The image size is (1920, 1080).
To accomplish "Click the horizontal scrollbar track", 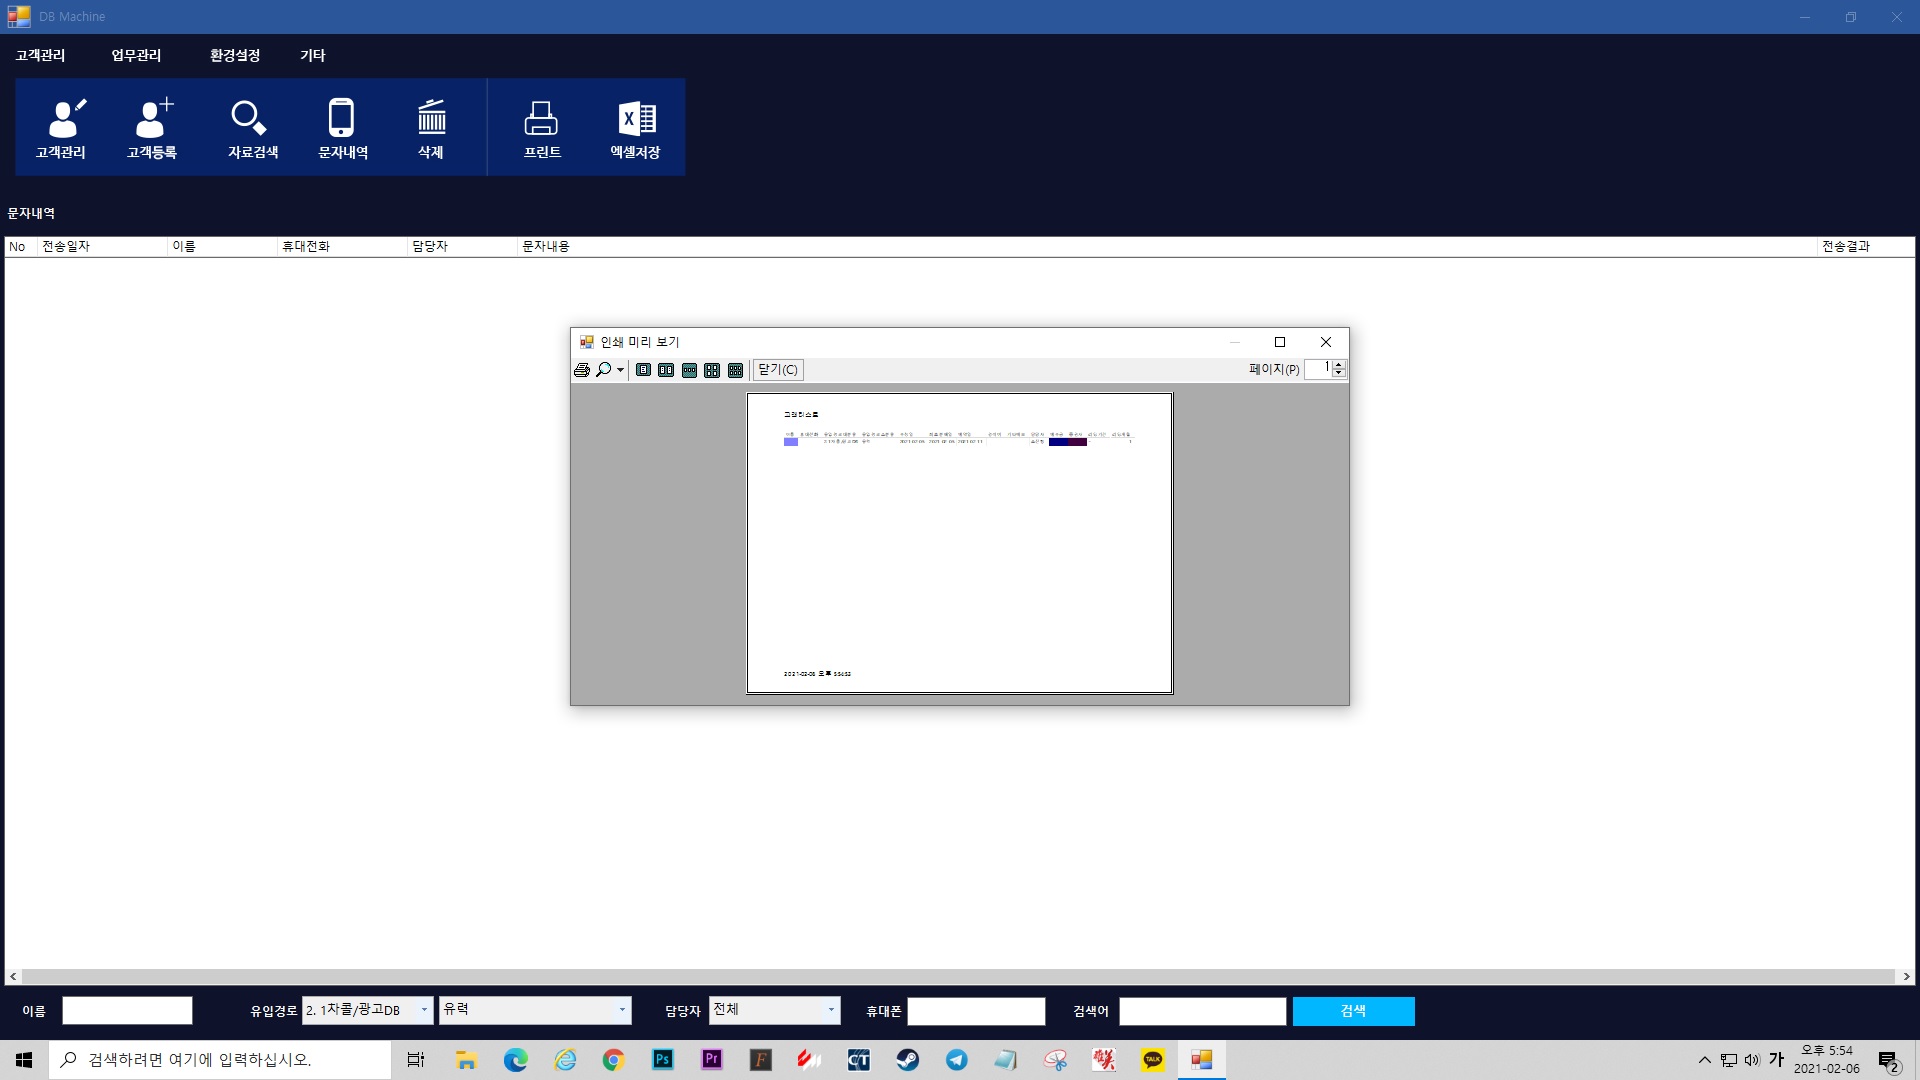I will [x=958, y=976].
